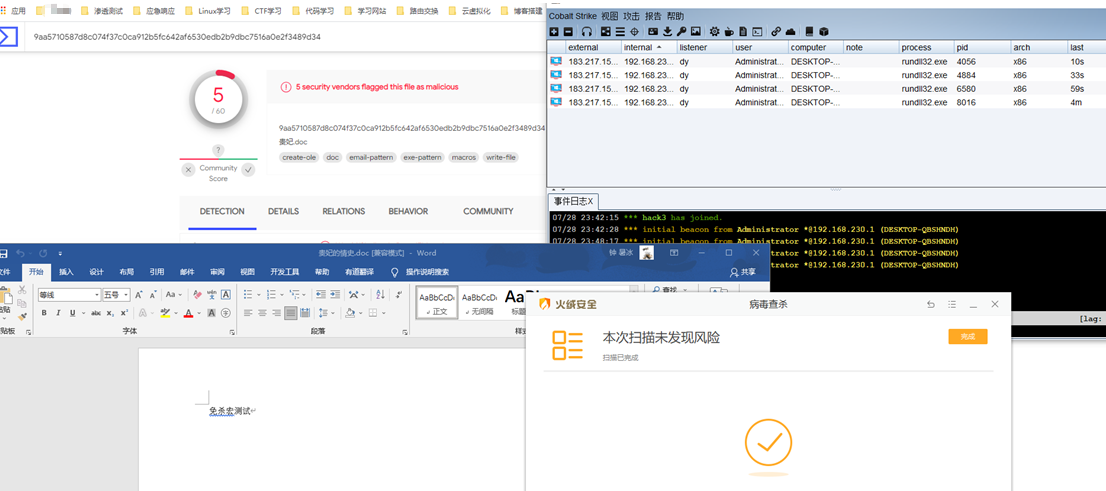Toggle bold formatting in Word
Viewport: 1106px width, 491px height.
[x=44, y=313]
